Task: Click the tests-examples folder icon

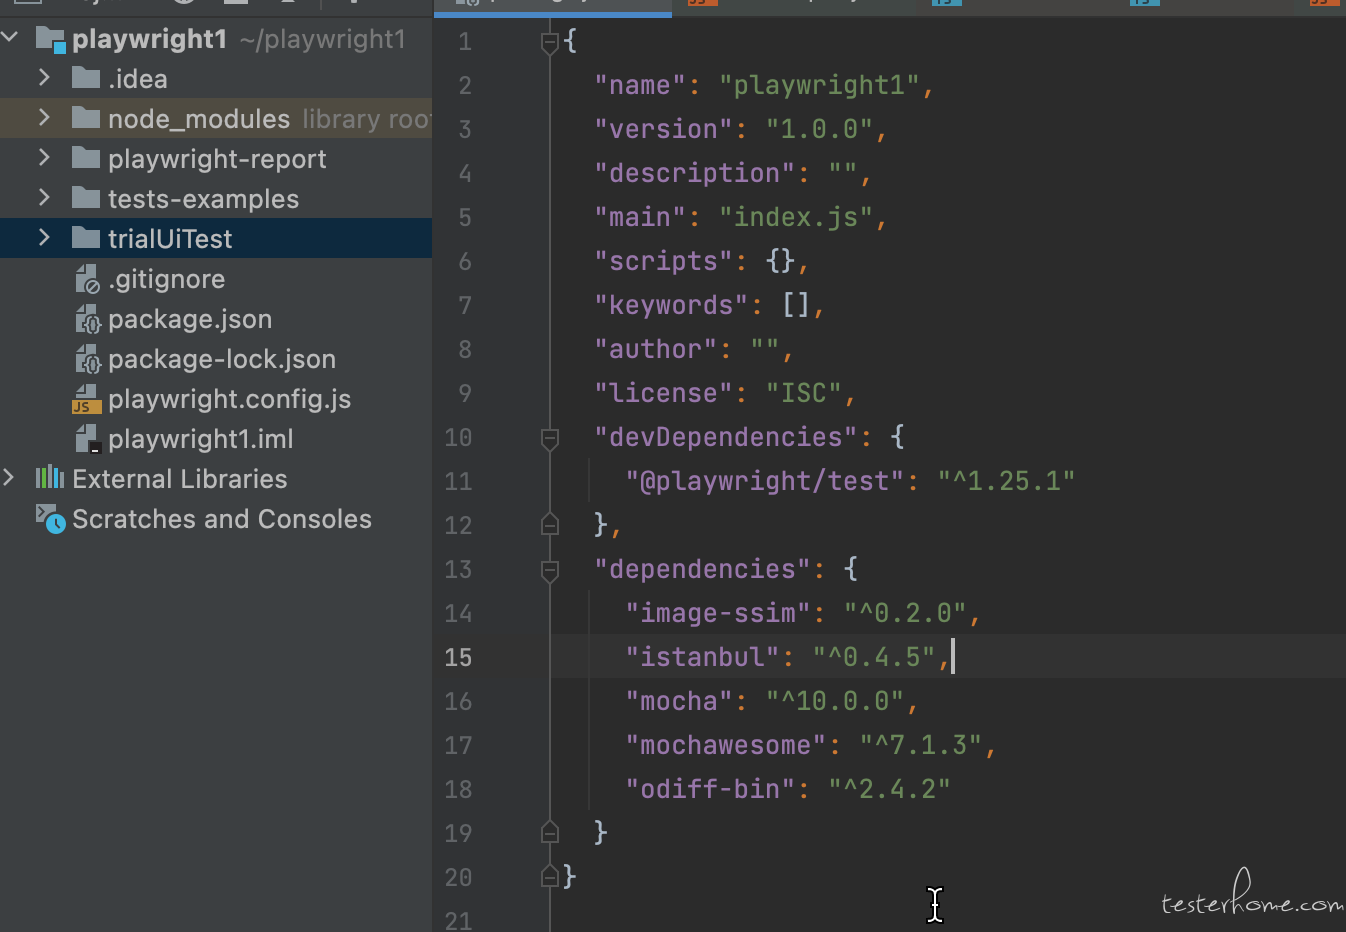Action: coord(86,198)
